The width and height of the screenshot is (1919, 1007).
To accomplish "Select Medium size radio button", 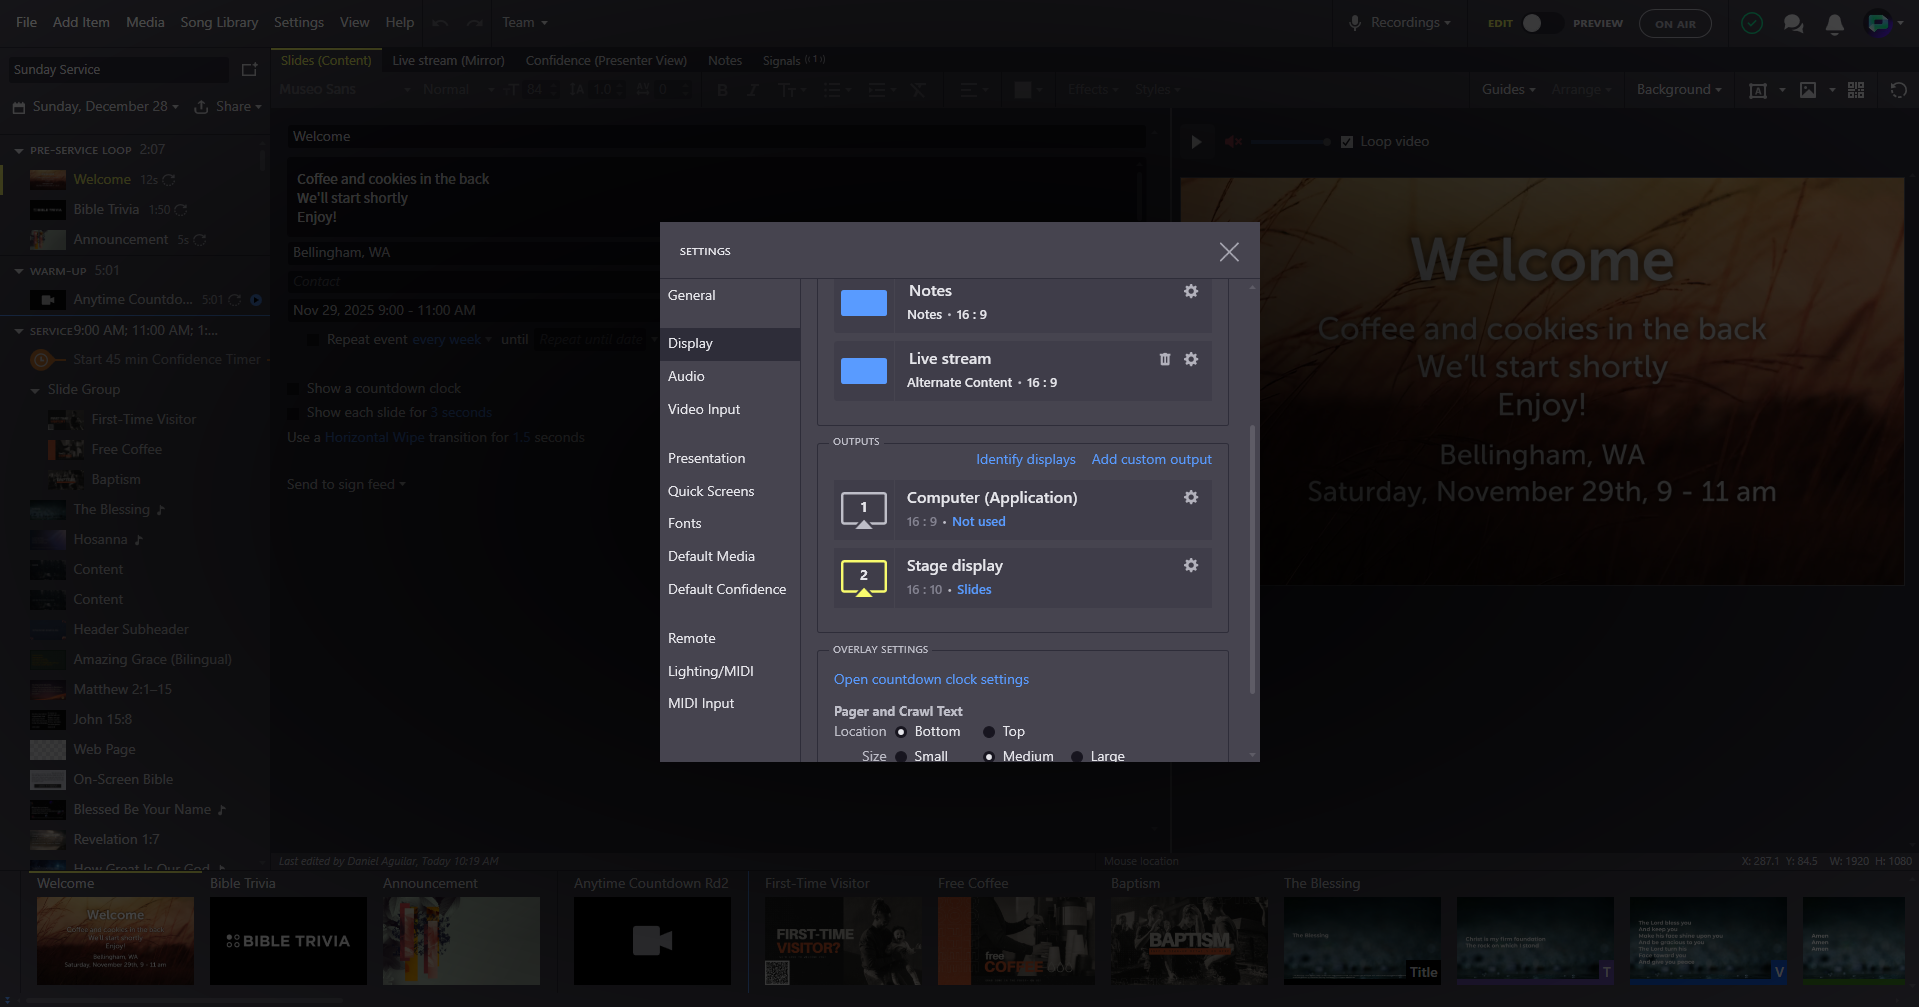I will point(989,756).
